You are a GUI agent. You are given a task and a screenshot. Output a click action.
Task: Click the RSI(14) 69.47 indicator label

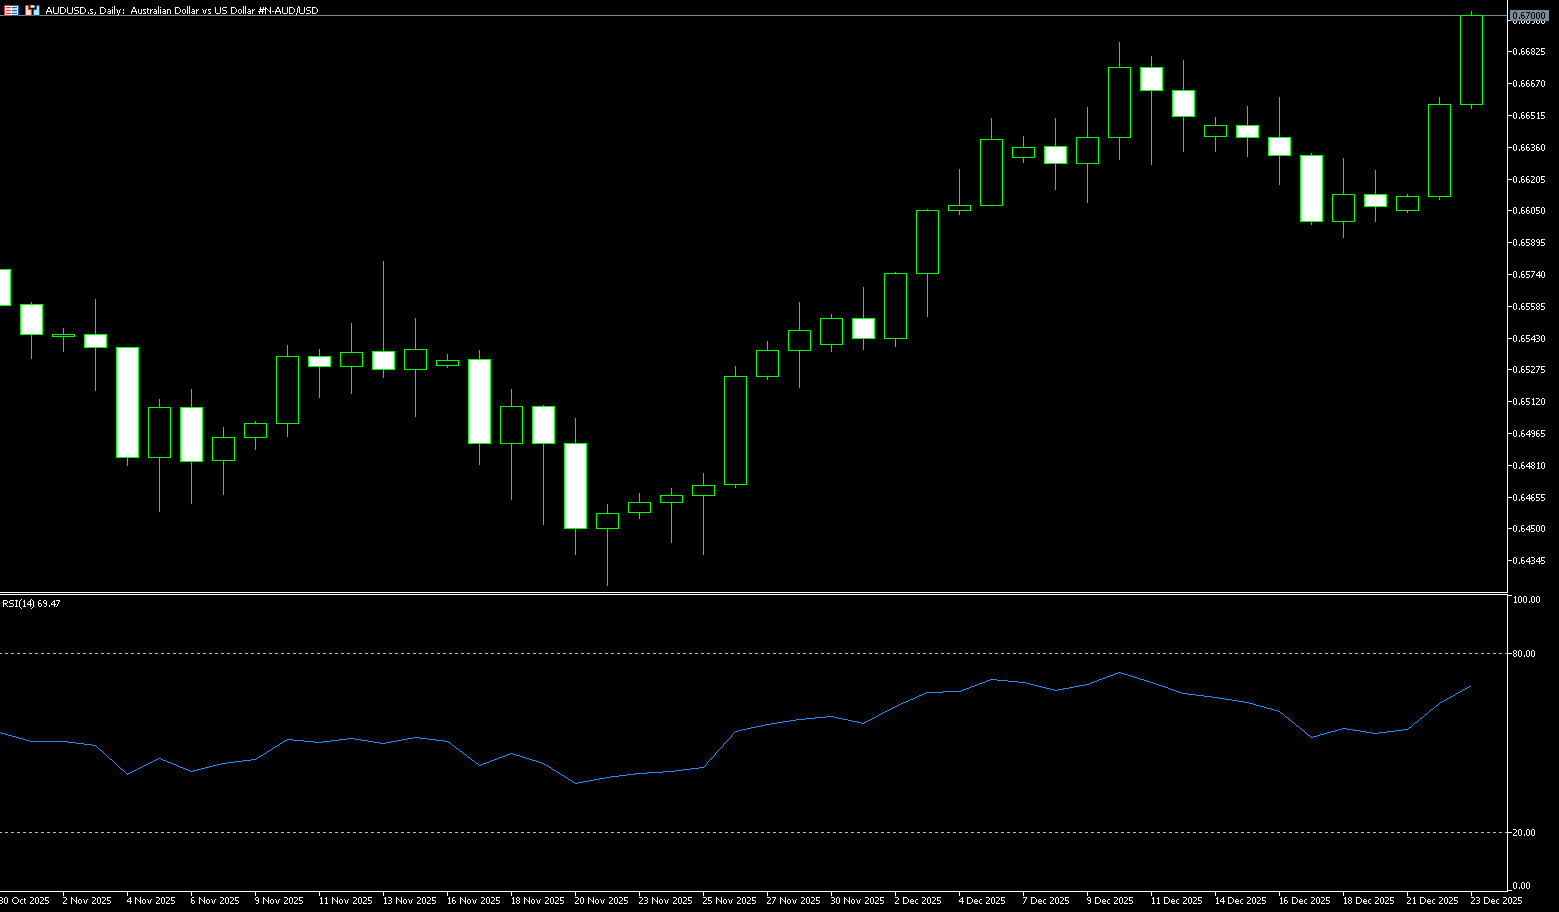[31, 604]
